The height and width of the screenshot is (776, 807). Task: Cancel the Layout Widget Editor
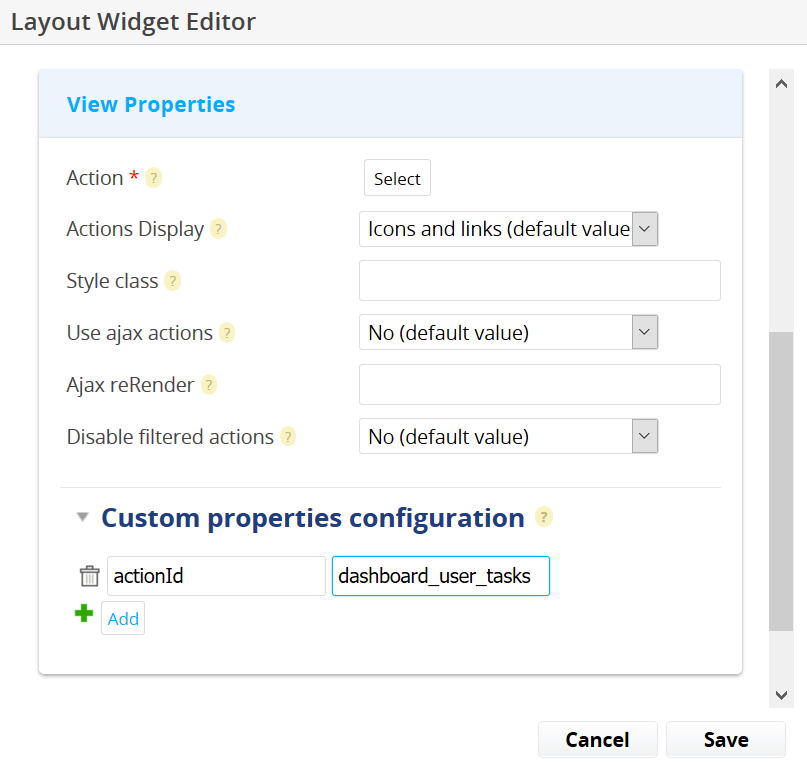(598, 739)
